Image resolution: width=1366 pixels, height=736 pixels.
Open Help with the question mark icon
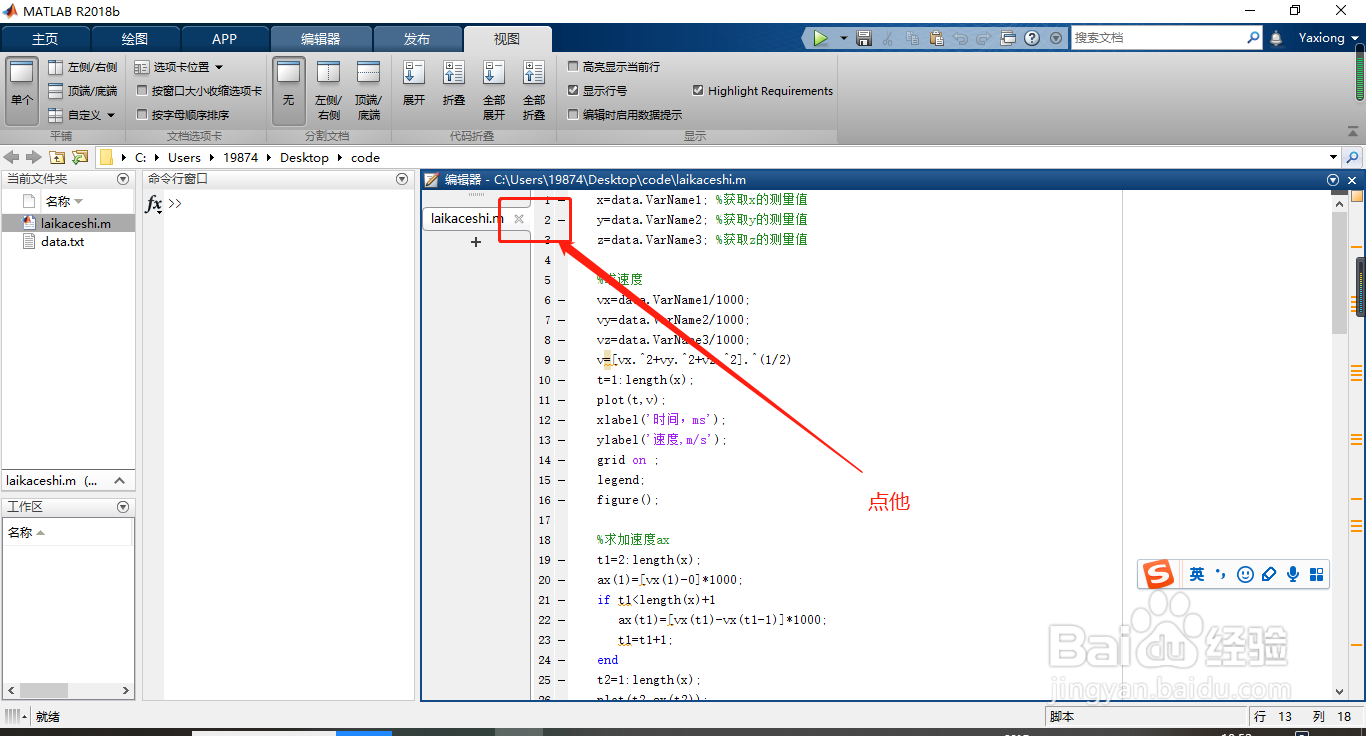(1032, 38)
